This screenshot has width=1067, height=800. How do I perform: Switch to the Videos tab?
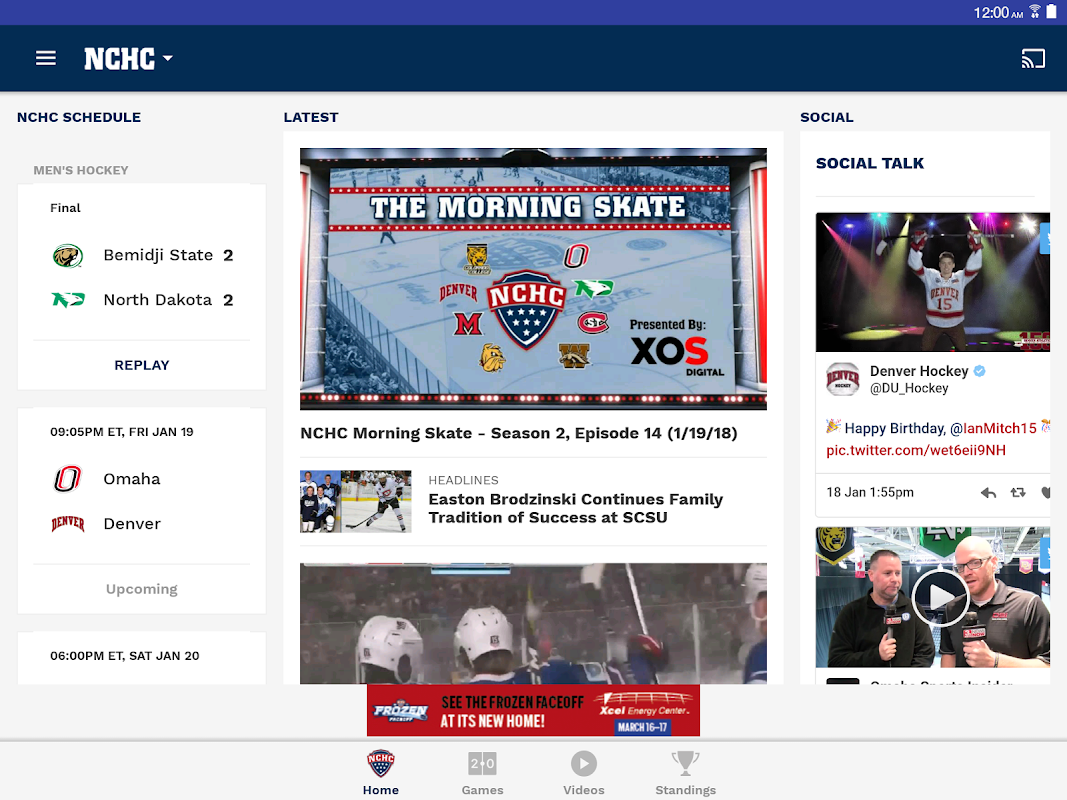(x=584, y=772)
